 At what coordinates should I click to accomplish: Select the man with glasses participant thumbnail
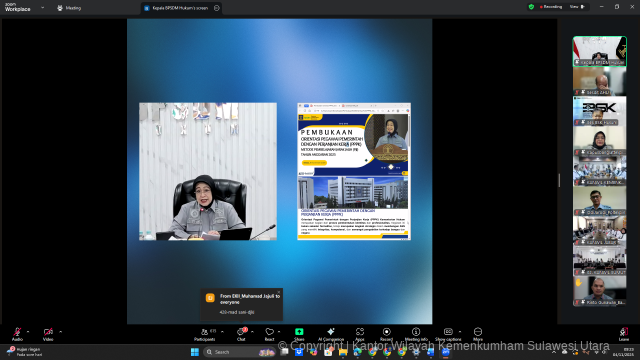pyautogui.click(x=600, y=201)
